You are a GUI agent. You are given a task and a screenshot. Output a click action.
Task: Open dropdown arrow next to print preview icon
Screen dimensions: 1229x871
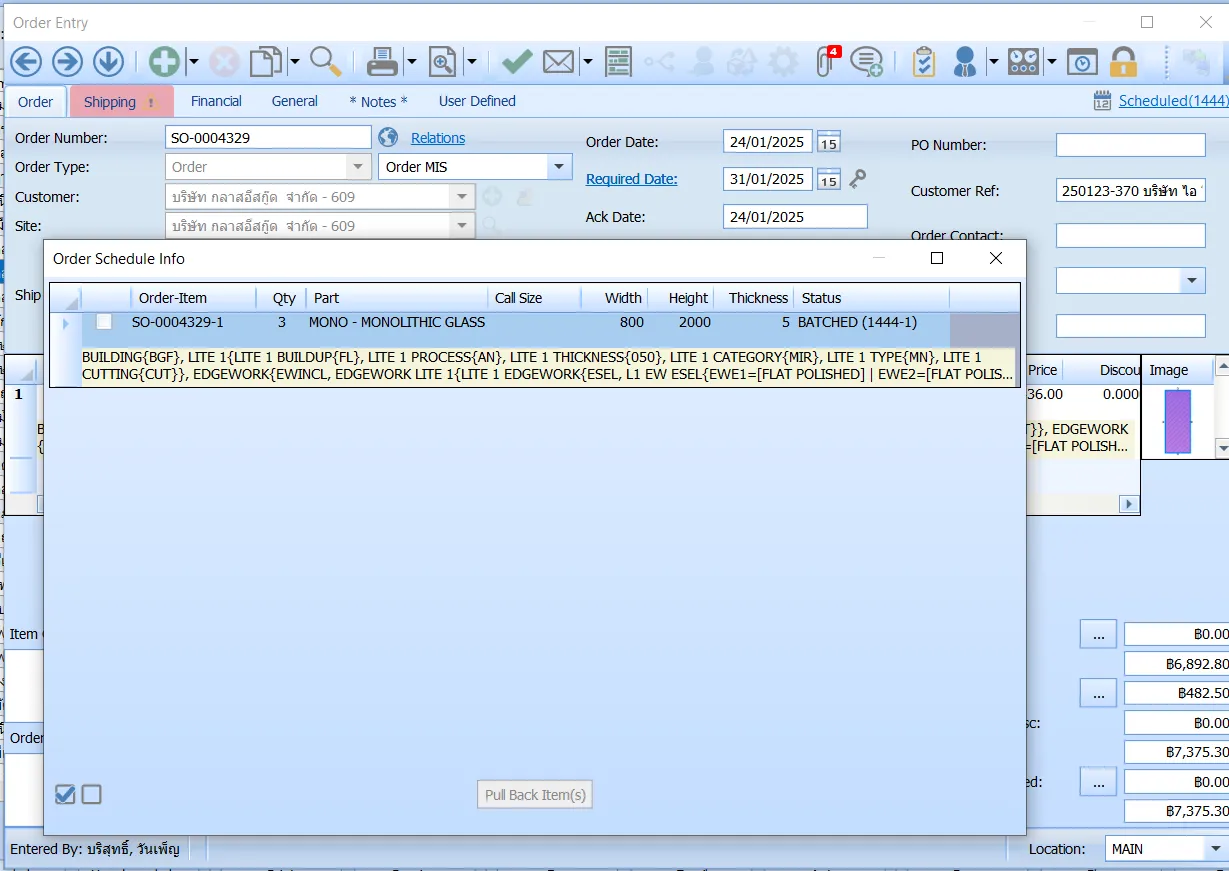tap(472, 62)
